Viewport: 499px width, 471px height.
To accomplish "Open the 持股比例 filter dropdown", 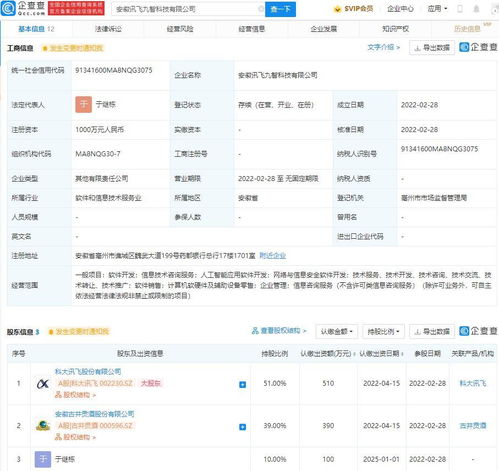I will point(383,332).
